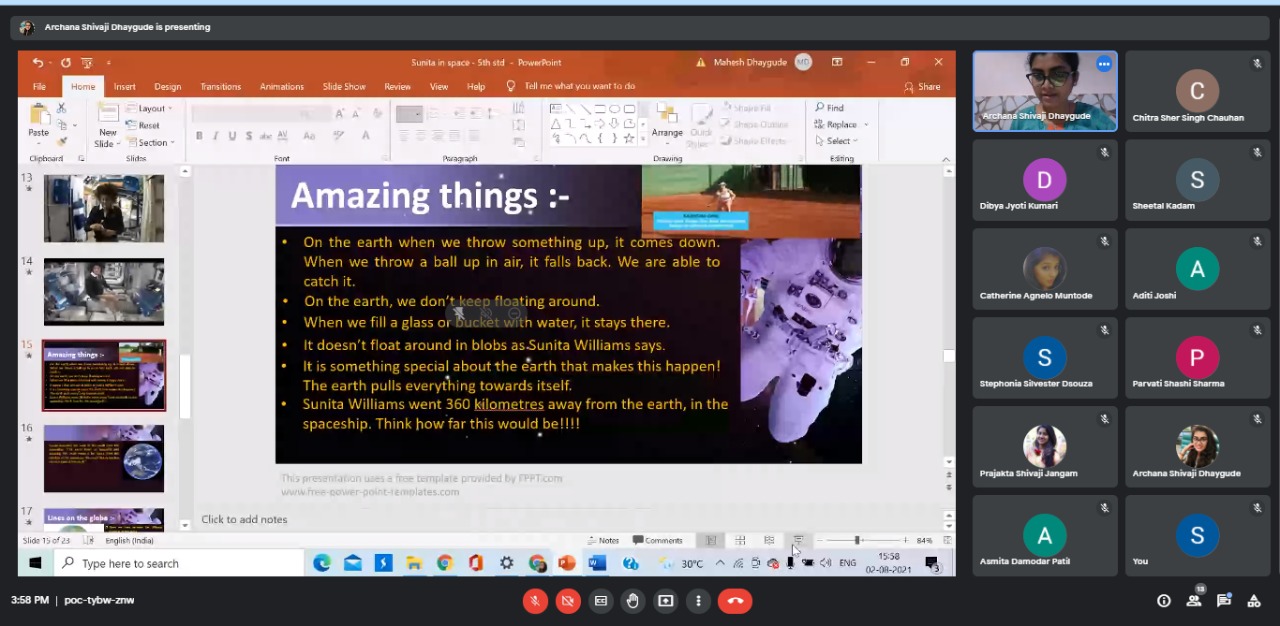Open the Meet chat panel icon
Viewport: 1280px width, 626px height.
(1223, 601)
